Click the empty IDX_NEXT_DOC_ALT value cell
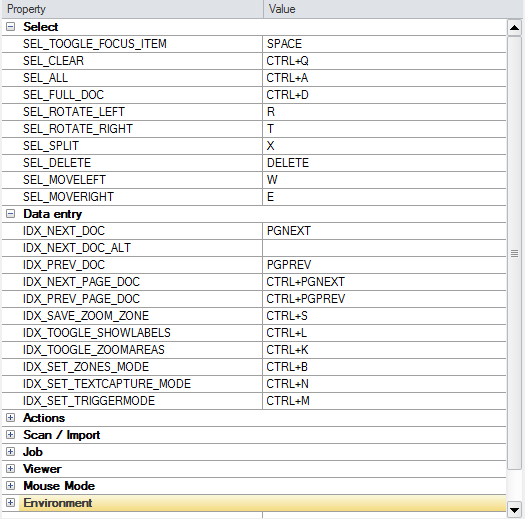 click(x=384, y=248)
